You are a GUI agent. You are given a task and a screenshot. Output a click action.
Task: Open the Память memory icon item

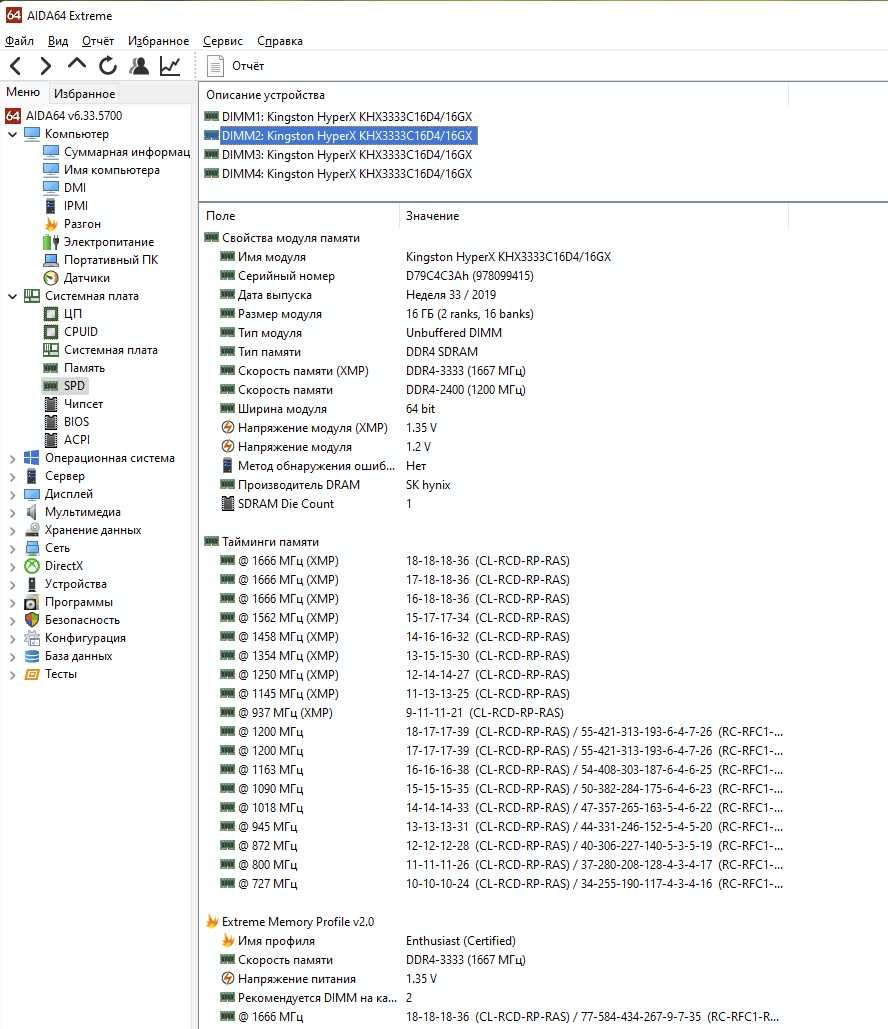pyautogui.click(x=51, y=368)
